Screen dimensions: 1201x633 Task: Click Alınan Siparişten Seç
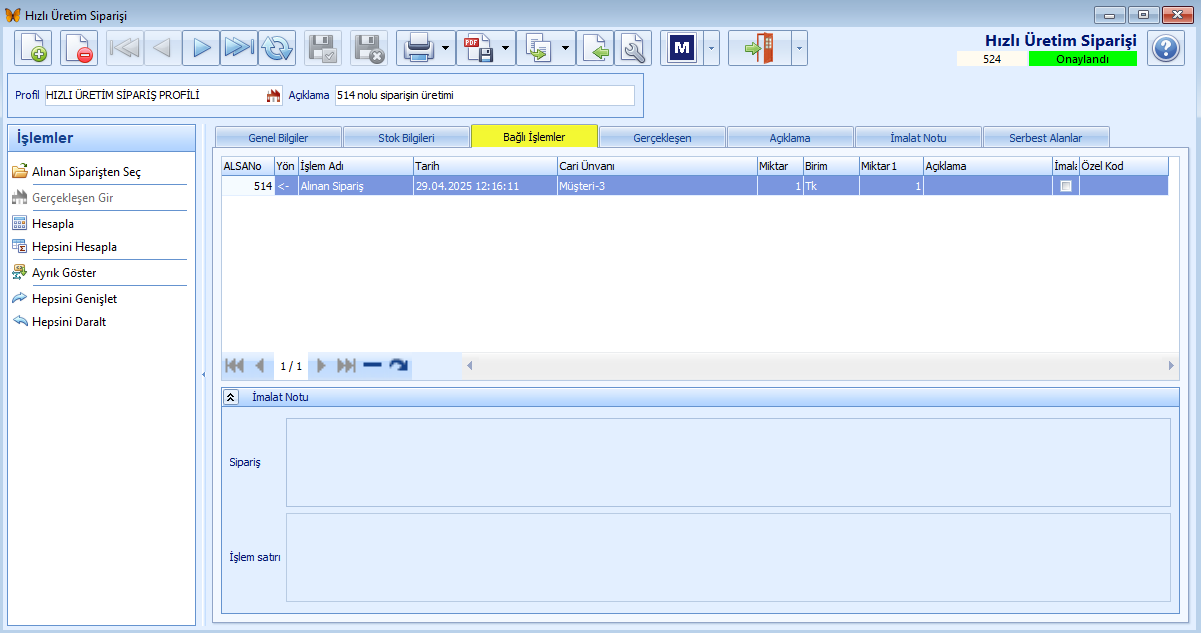click(x=86, y=172)
